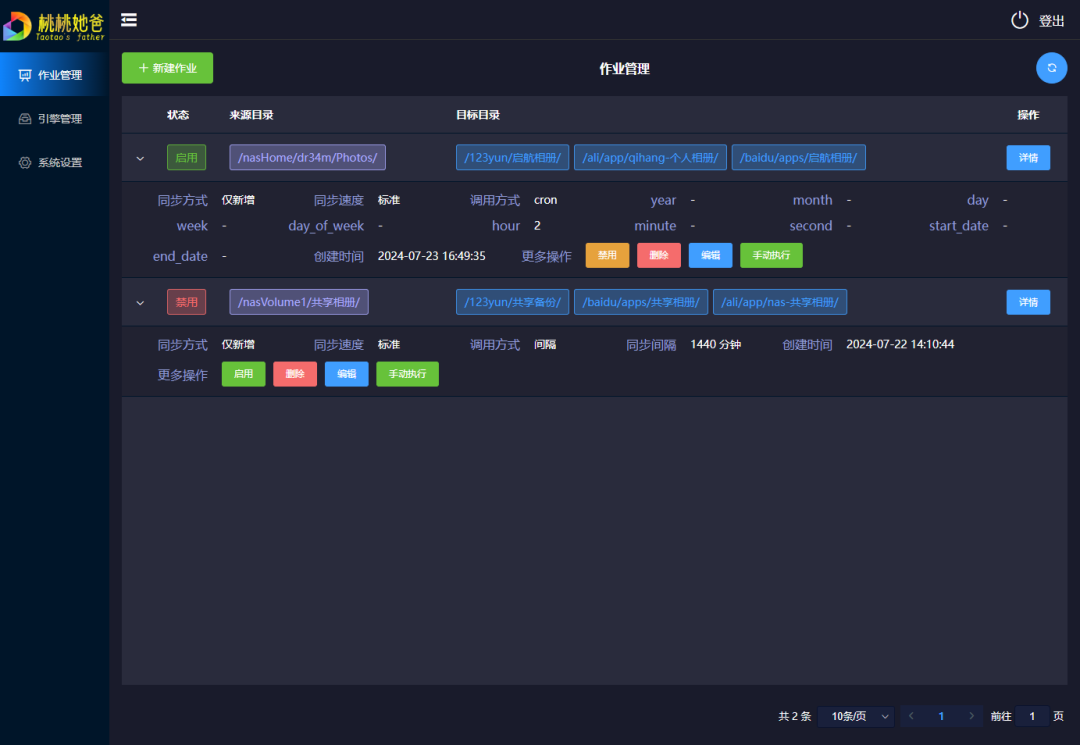Click the engine management sidebar icon
The image size is (1080, 745).
tap(25, 119)
